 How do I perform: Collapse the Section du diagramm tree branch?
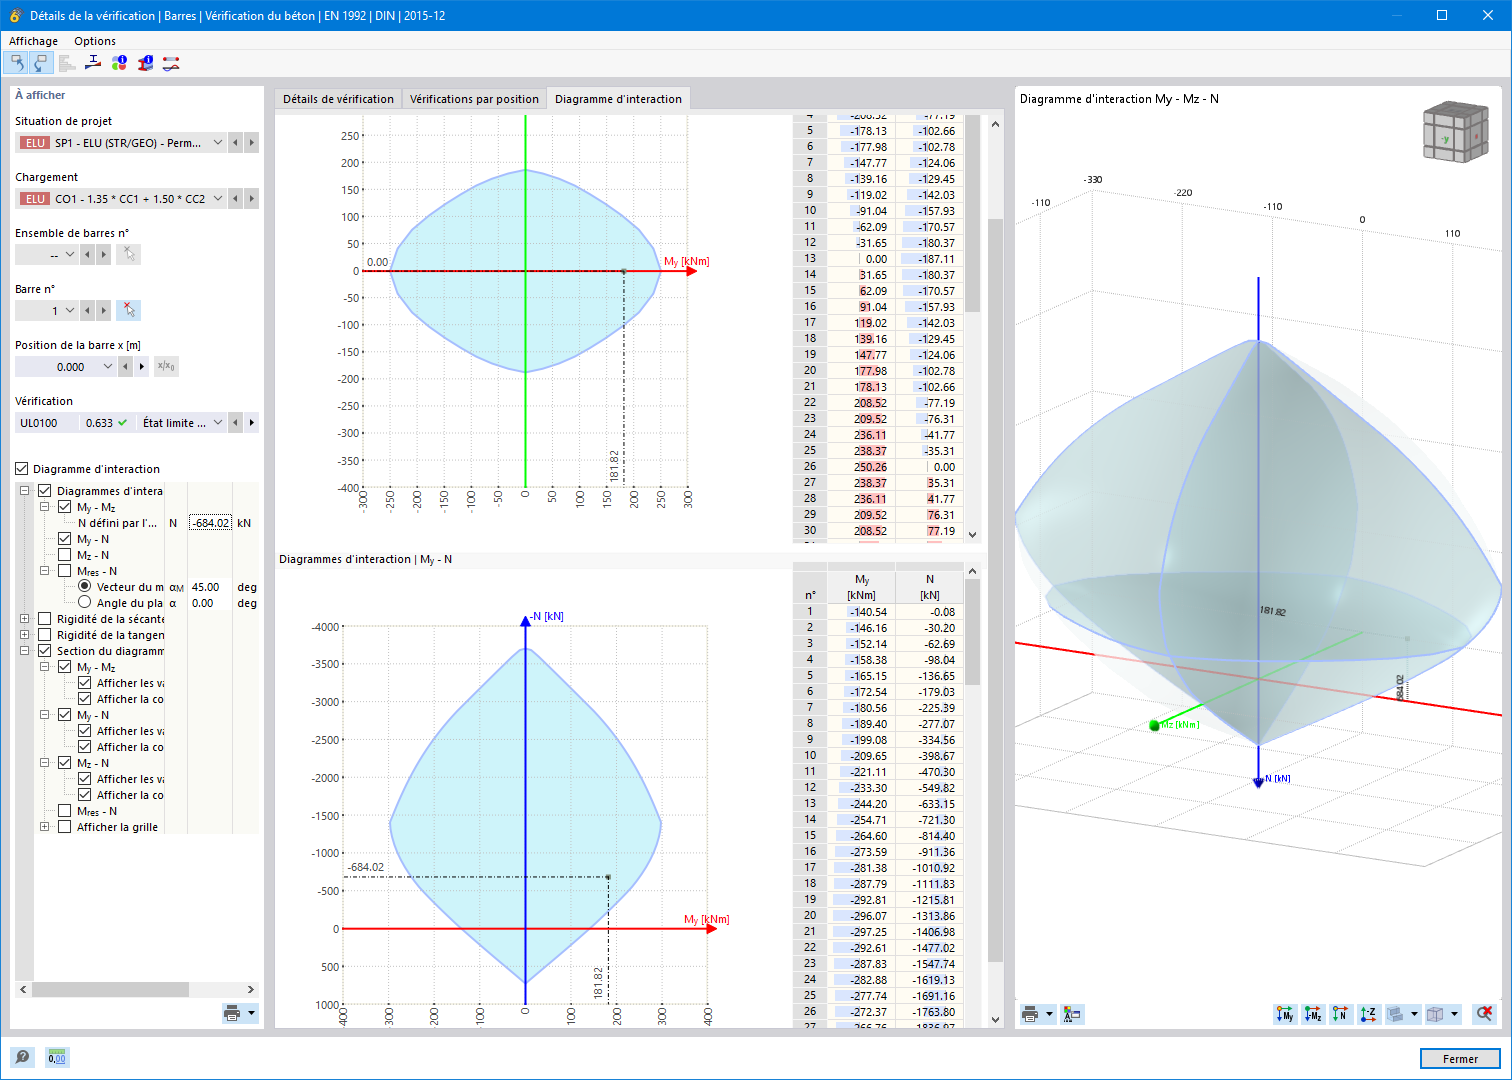click(x=24, y=650)
